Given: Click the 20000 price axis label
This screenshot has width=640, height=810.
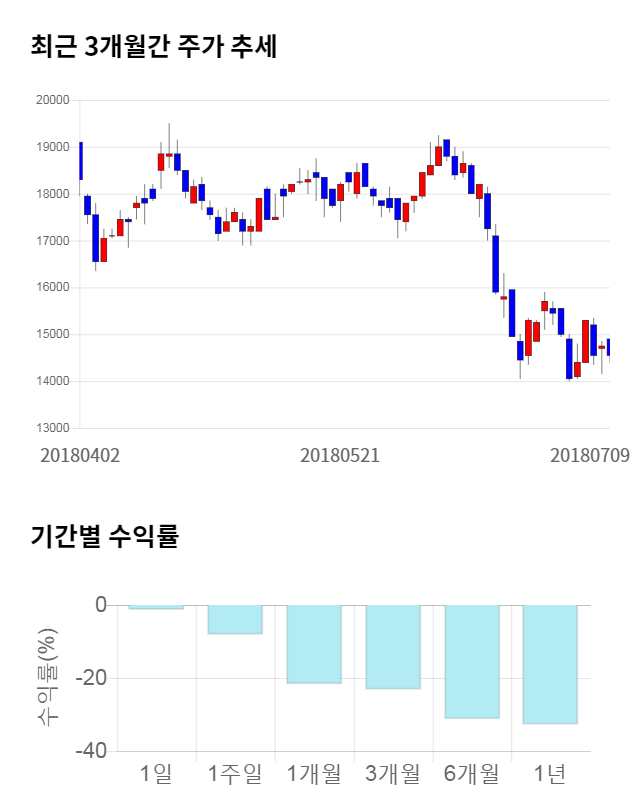Looking at the screenshot, I should click(x=51, y=100).
